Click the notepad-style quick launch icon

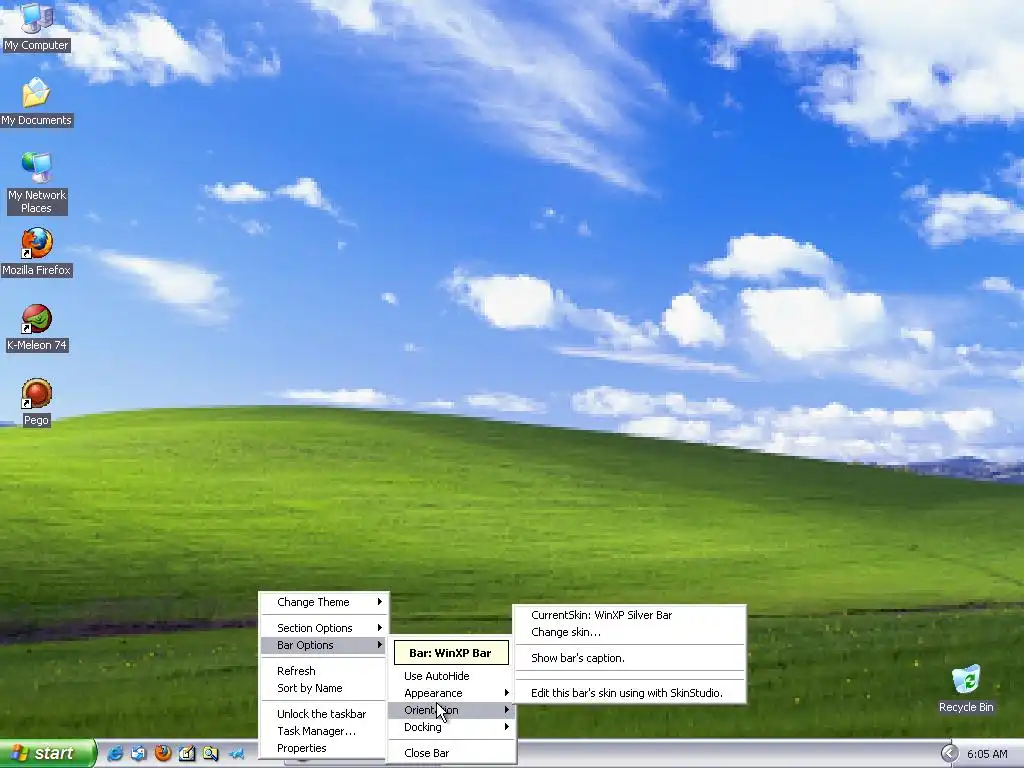pyautogui.click(x=187, y=754)
